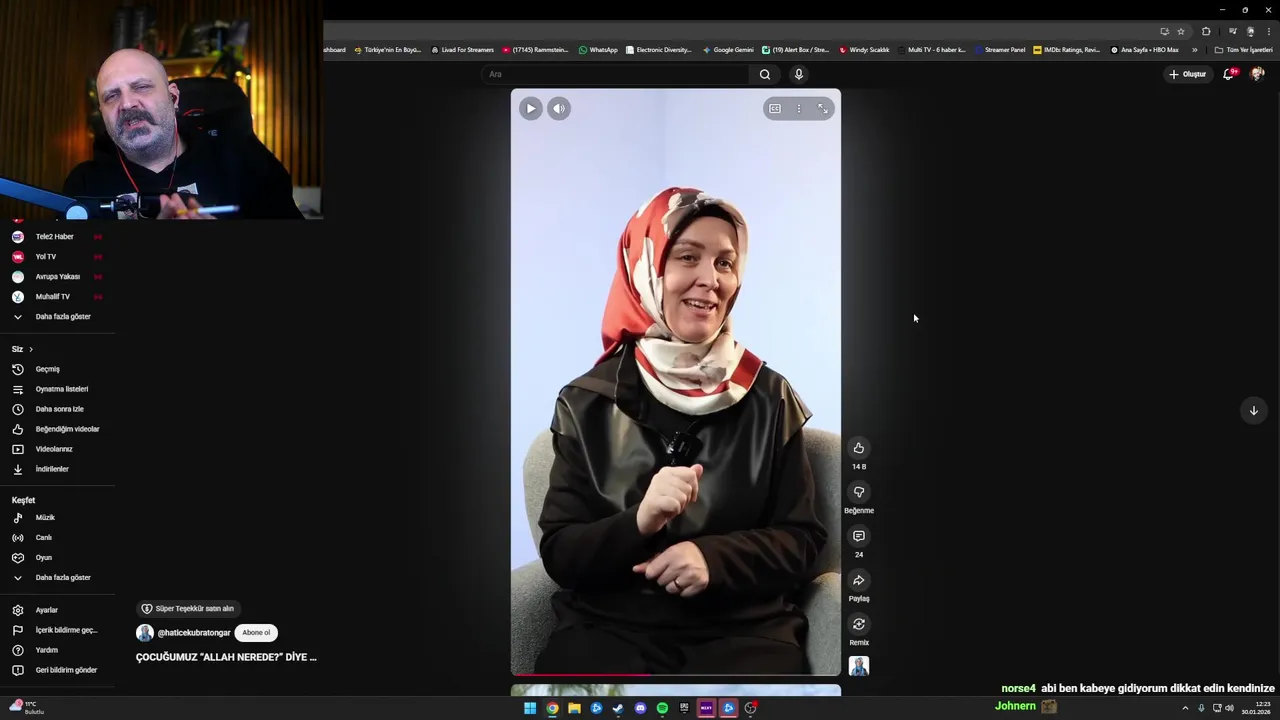Open Streamer Panel bookmark
The height and width of the screenshot is (720, 1280).
(x=999, y=50)
